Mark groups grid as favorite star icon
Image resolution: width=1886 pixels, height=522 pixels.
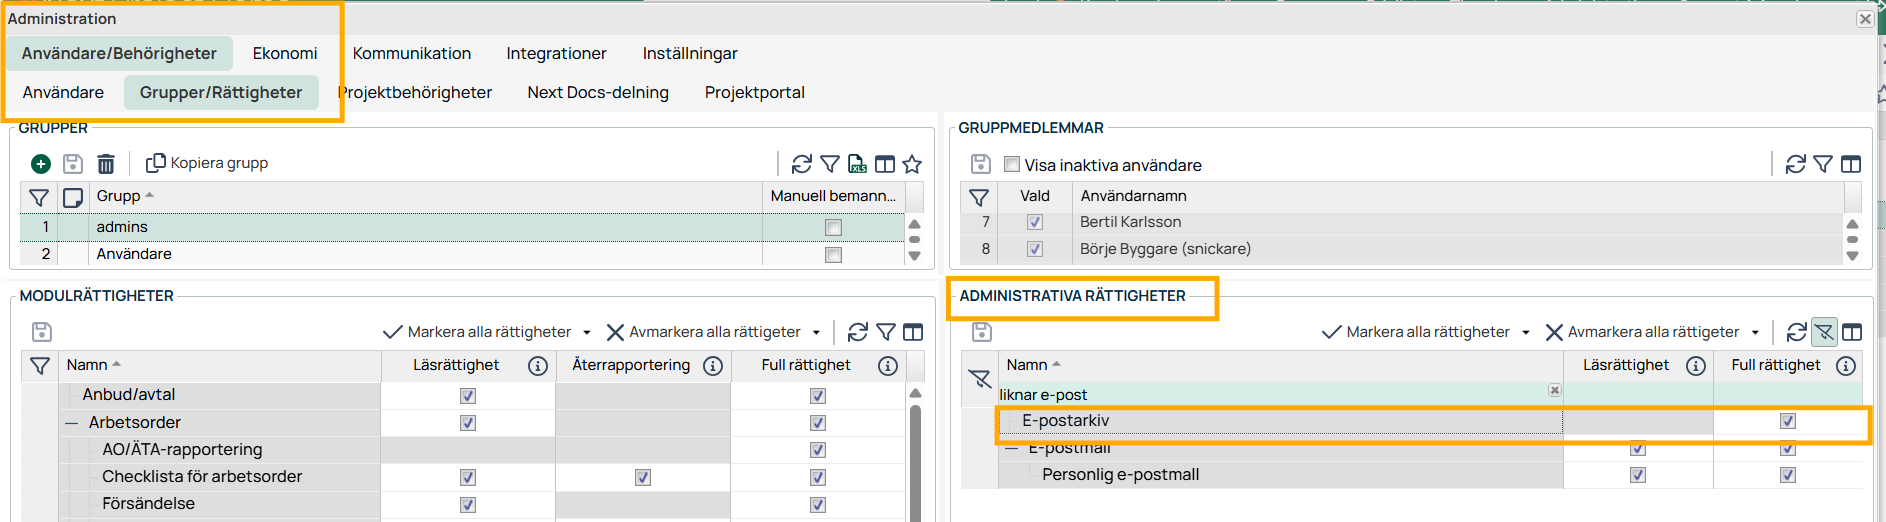pyautogui.click(x=912, y=164)
